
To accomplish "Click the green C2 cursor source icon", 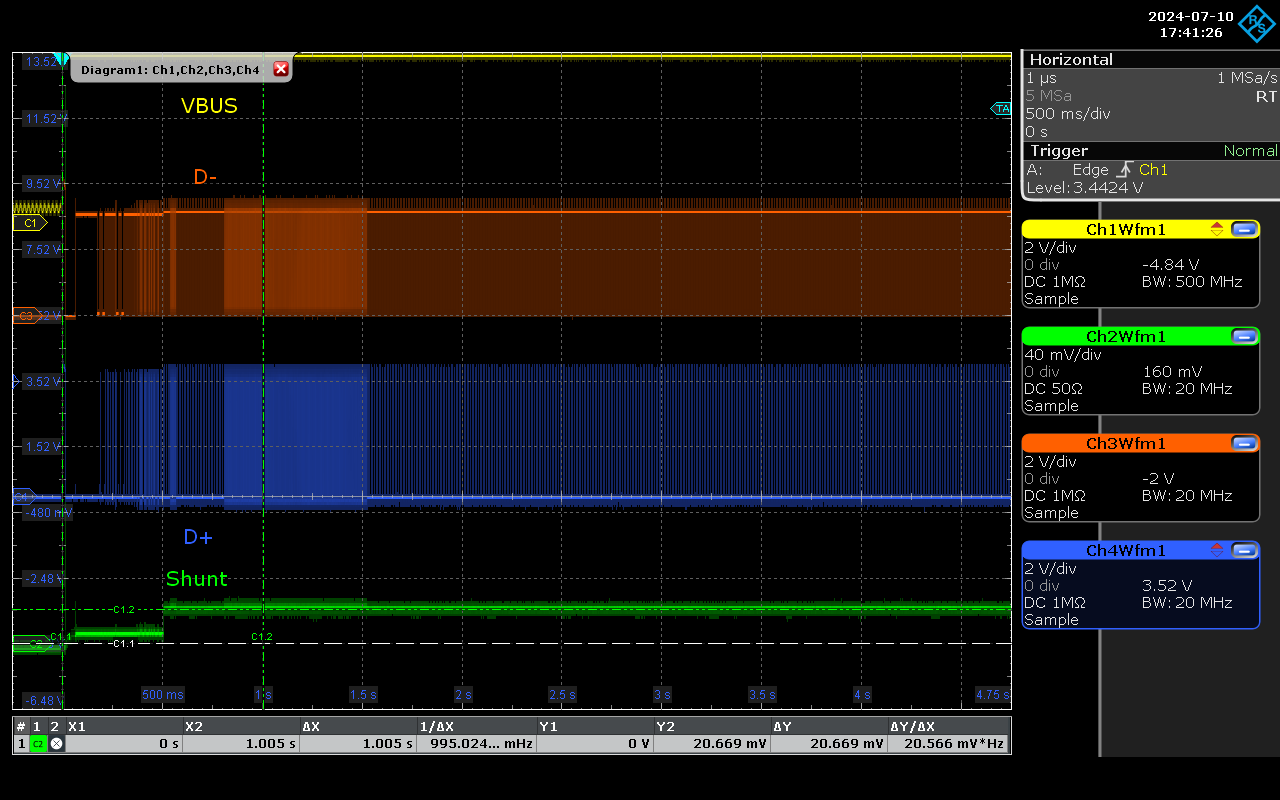I will coord(38,744).
